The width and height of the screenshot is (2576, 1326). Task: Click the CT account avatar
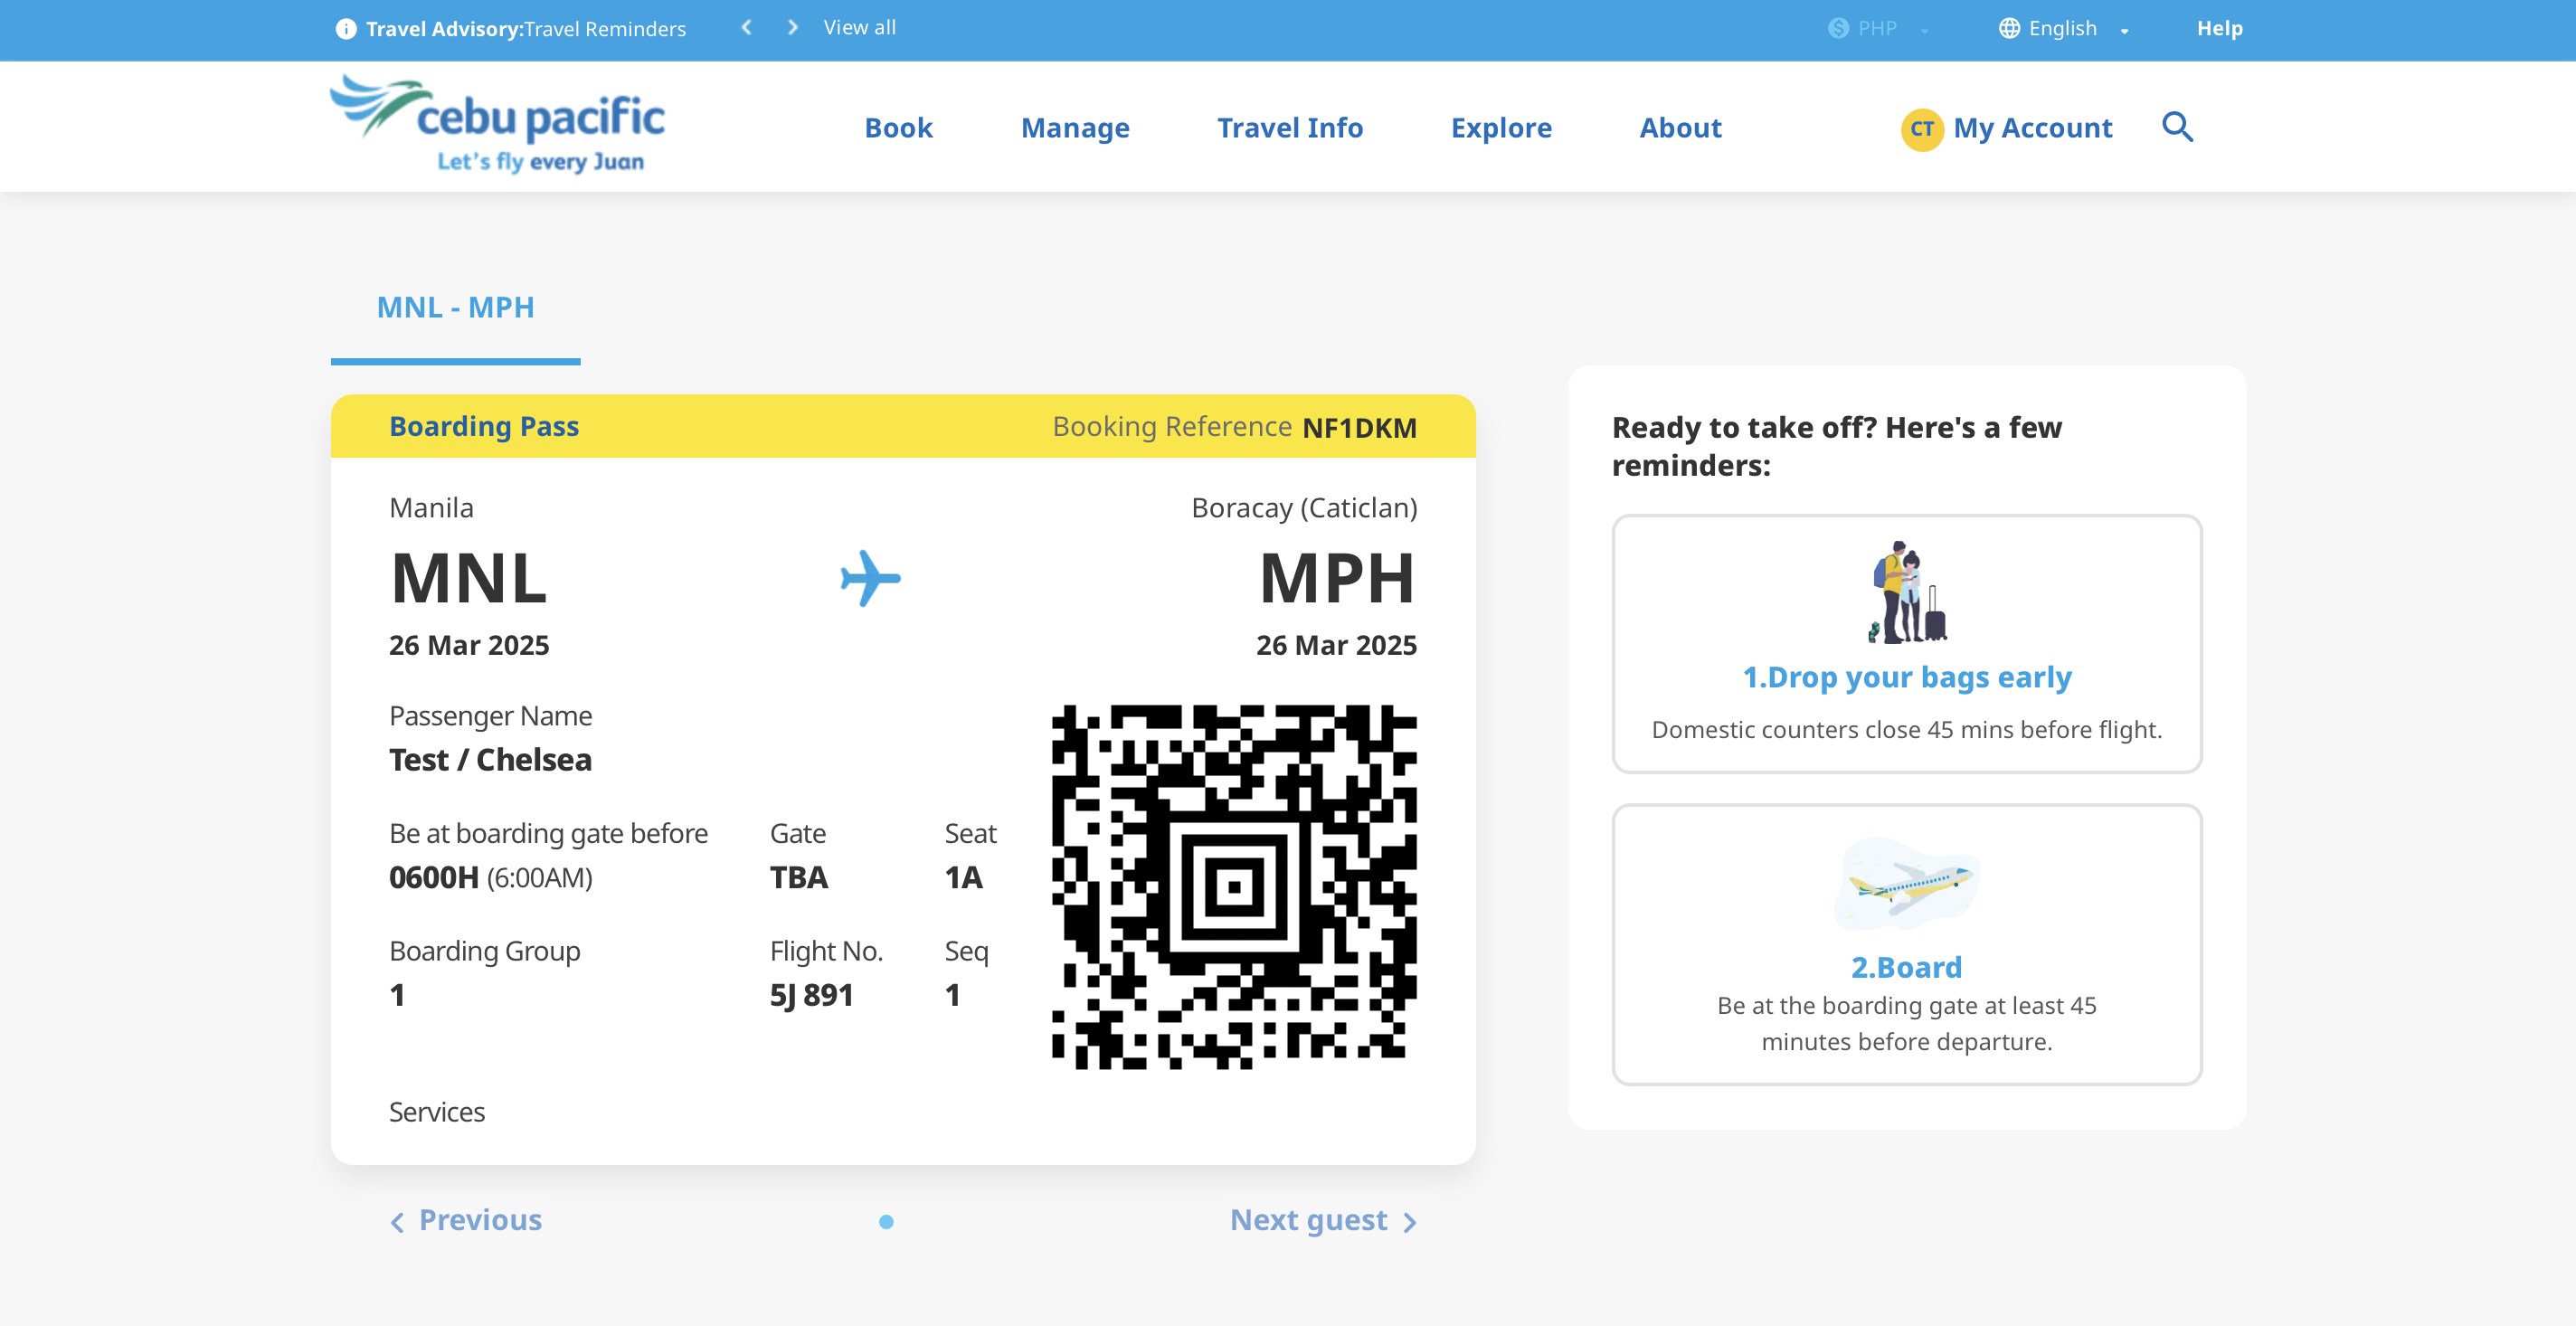[1921, 129]
